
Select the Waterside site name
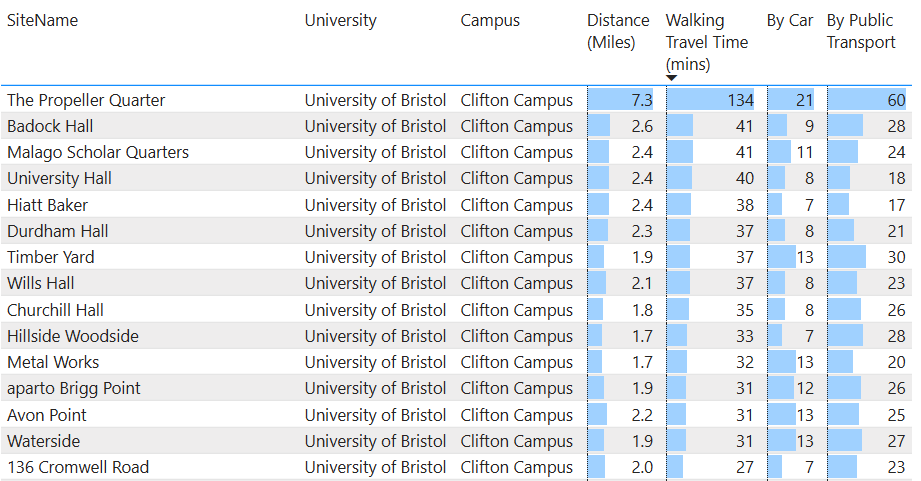43,441
